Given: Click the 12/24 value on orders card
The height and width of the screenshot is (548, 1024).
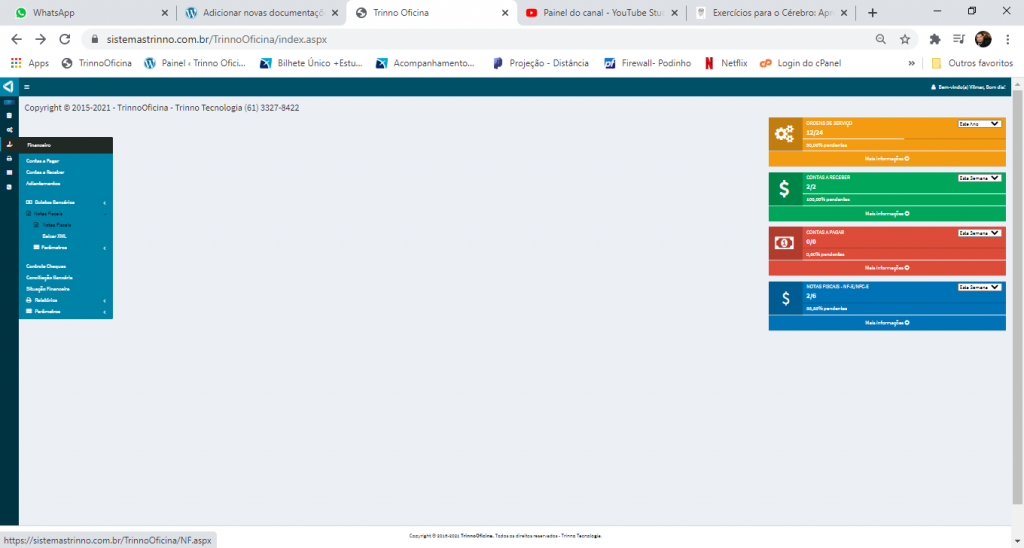Looking at the screenshot, I should click(x=814, y=133).
